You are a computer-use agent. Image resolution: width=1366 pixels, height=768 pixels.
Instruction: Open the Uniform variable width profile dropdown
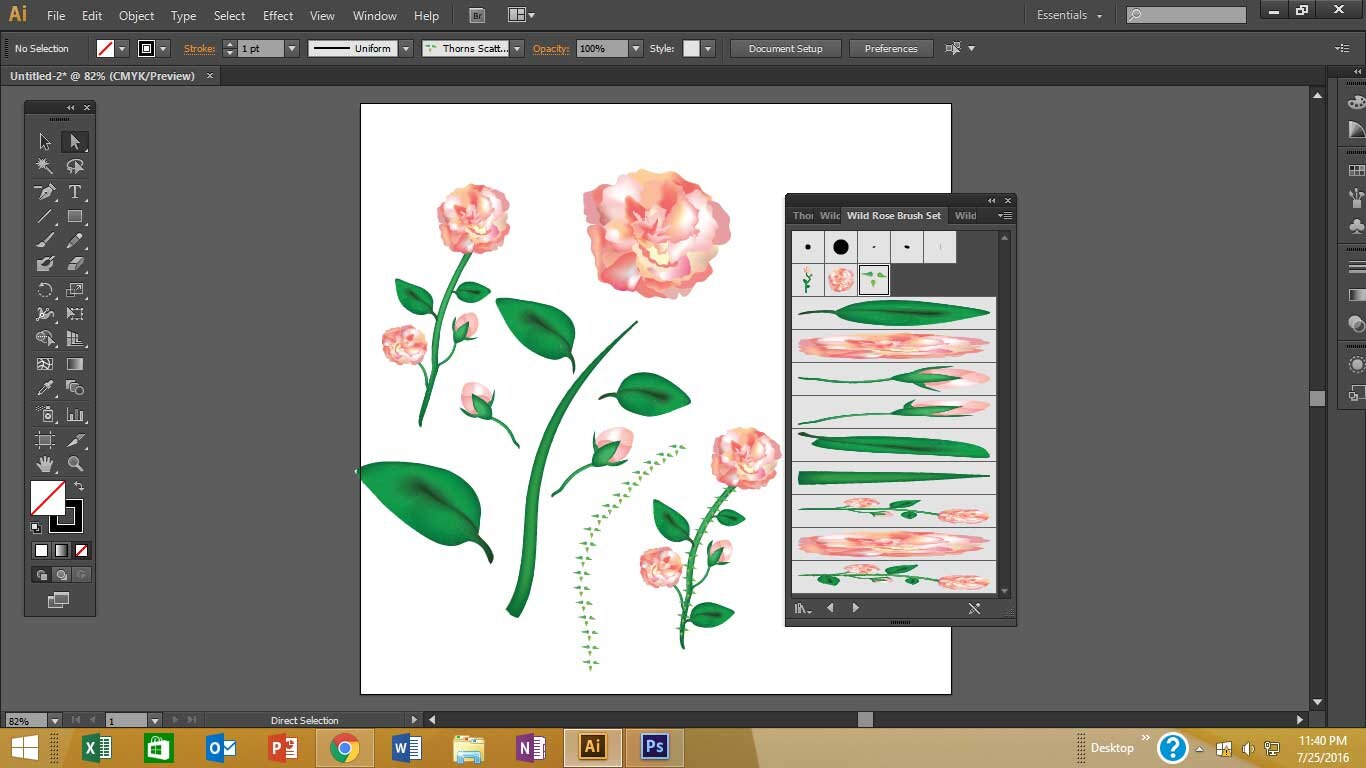coord(405,48)
